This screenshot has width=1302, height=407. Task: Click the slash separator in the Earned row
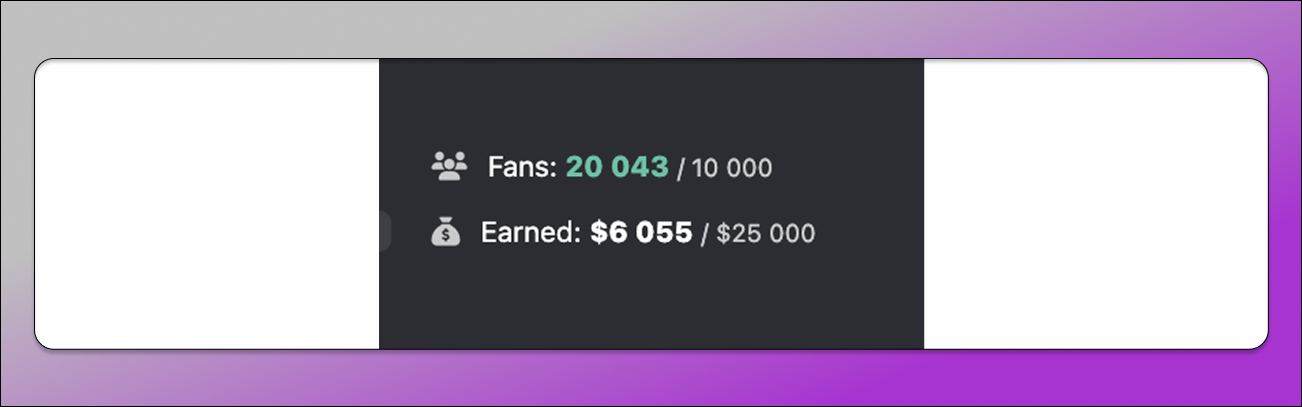point(704,235)
